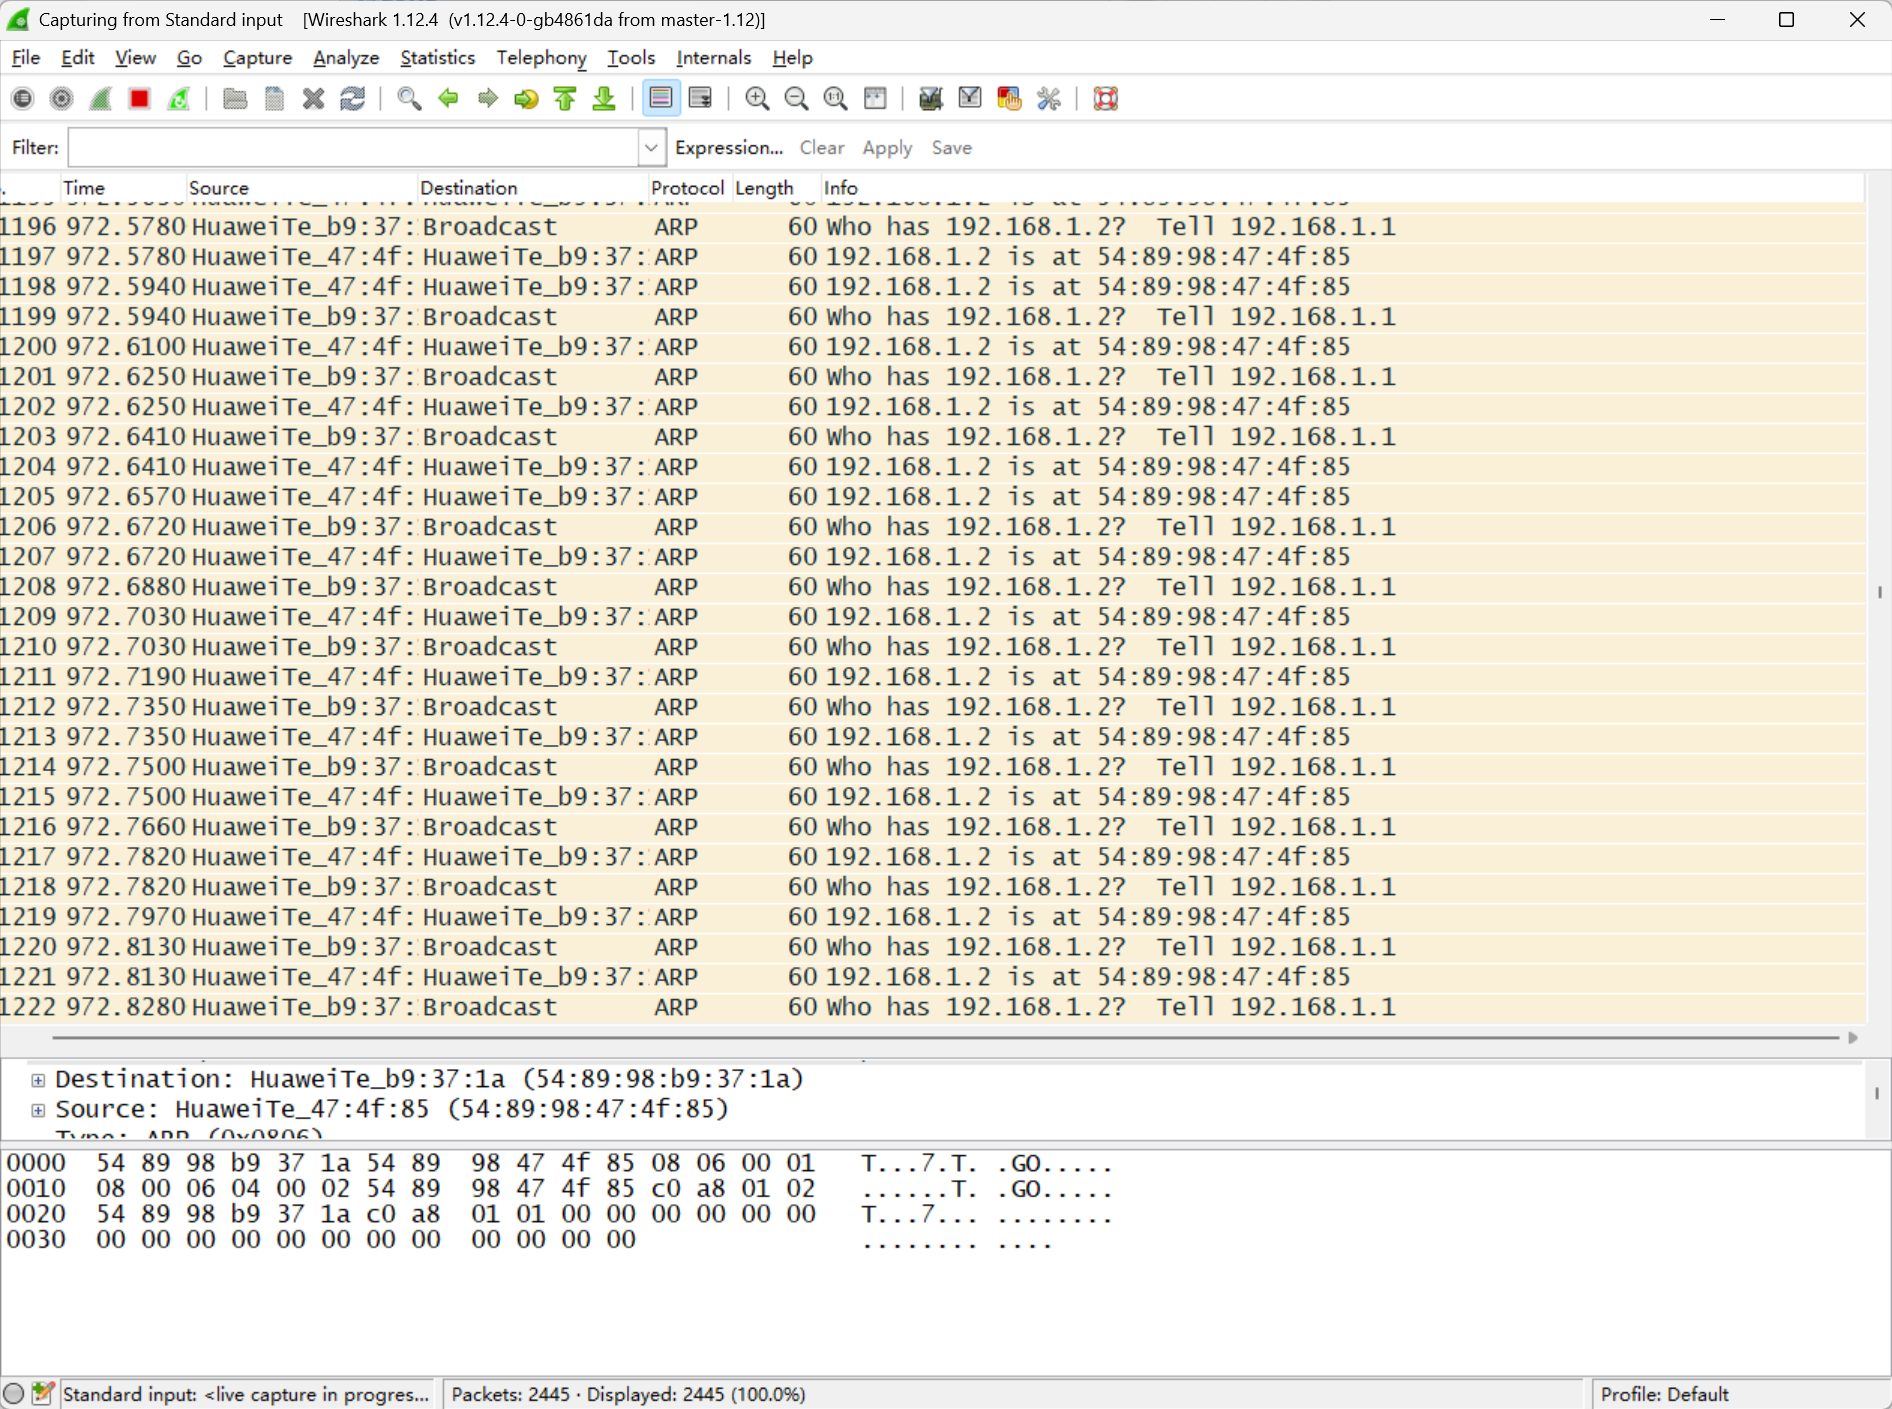Expand the Destination HuaweiTe_b9:37:1a tree node
1892x1409 pixels.
click(38, 1080)
